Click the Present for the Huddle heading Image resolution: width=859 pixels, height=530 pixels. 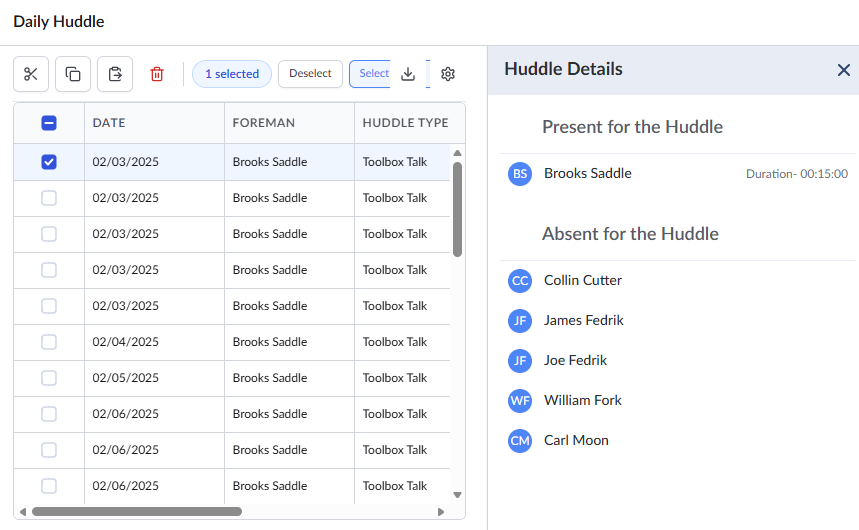(632, 127)
